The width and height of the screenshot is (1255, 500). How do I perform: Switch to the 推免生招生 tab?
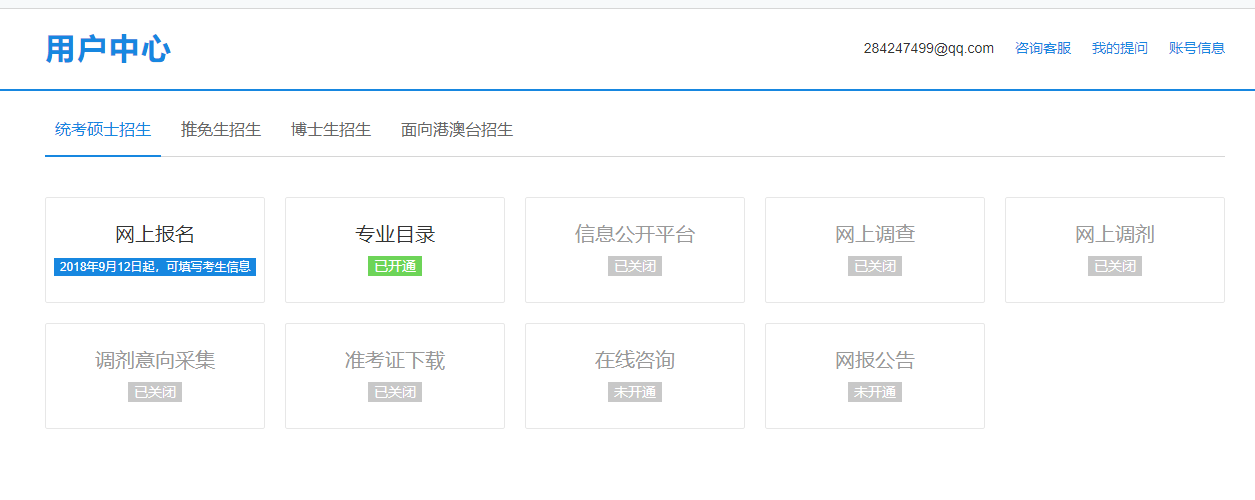(x=221, y=130)
